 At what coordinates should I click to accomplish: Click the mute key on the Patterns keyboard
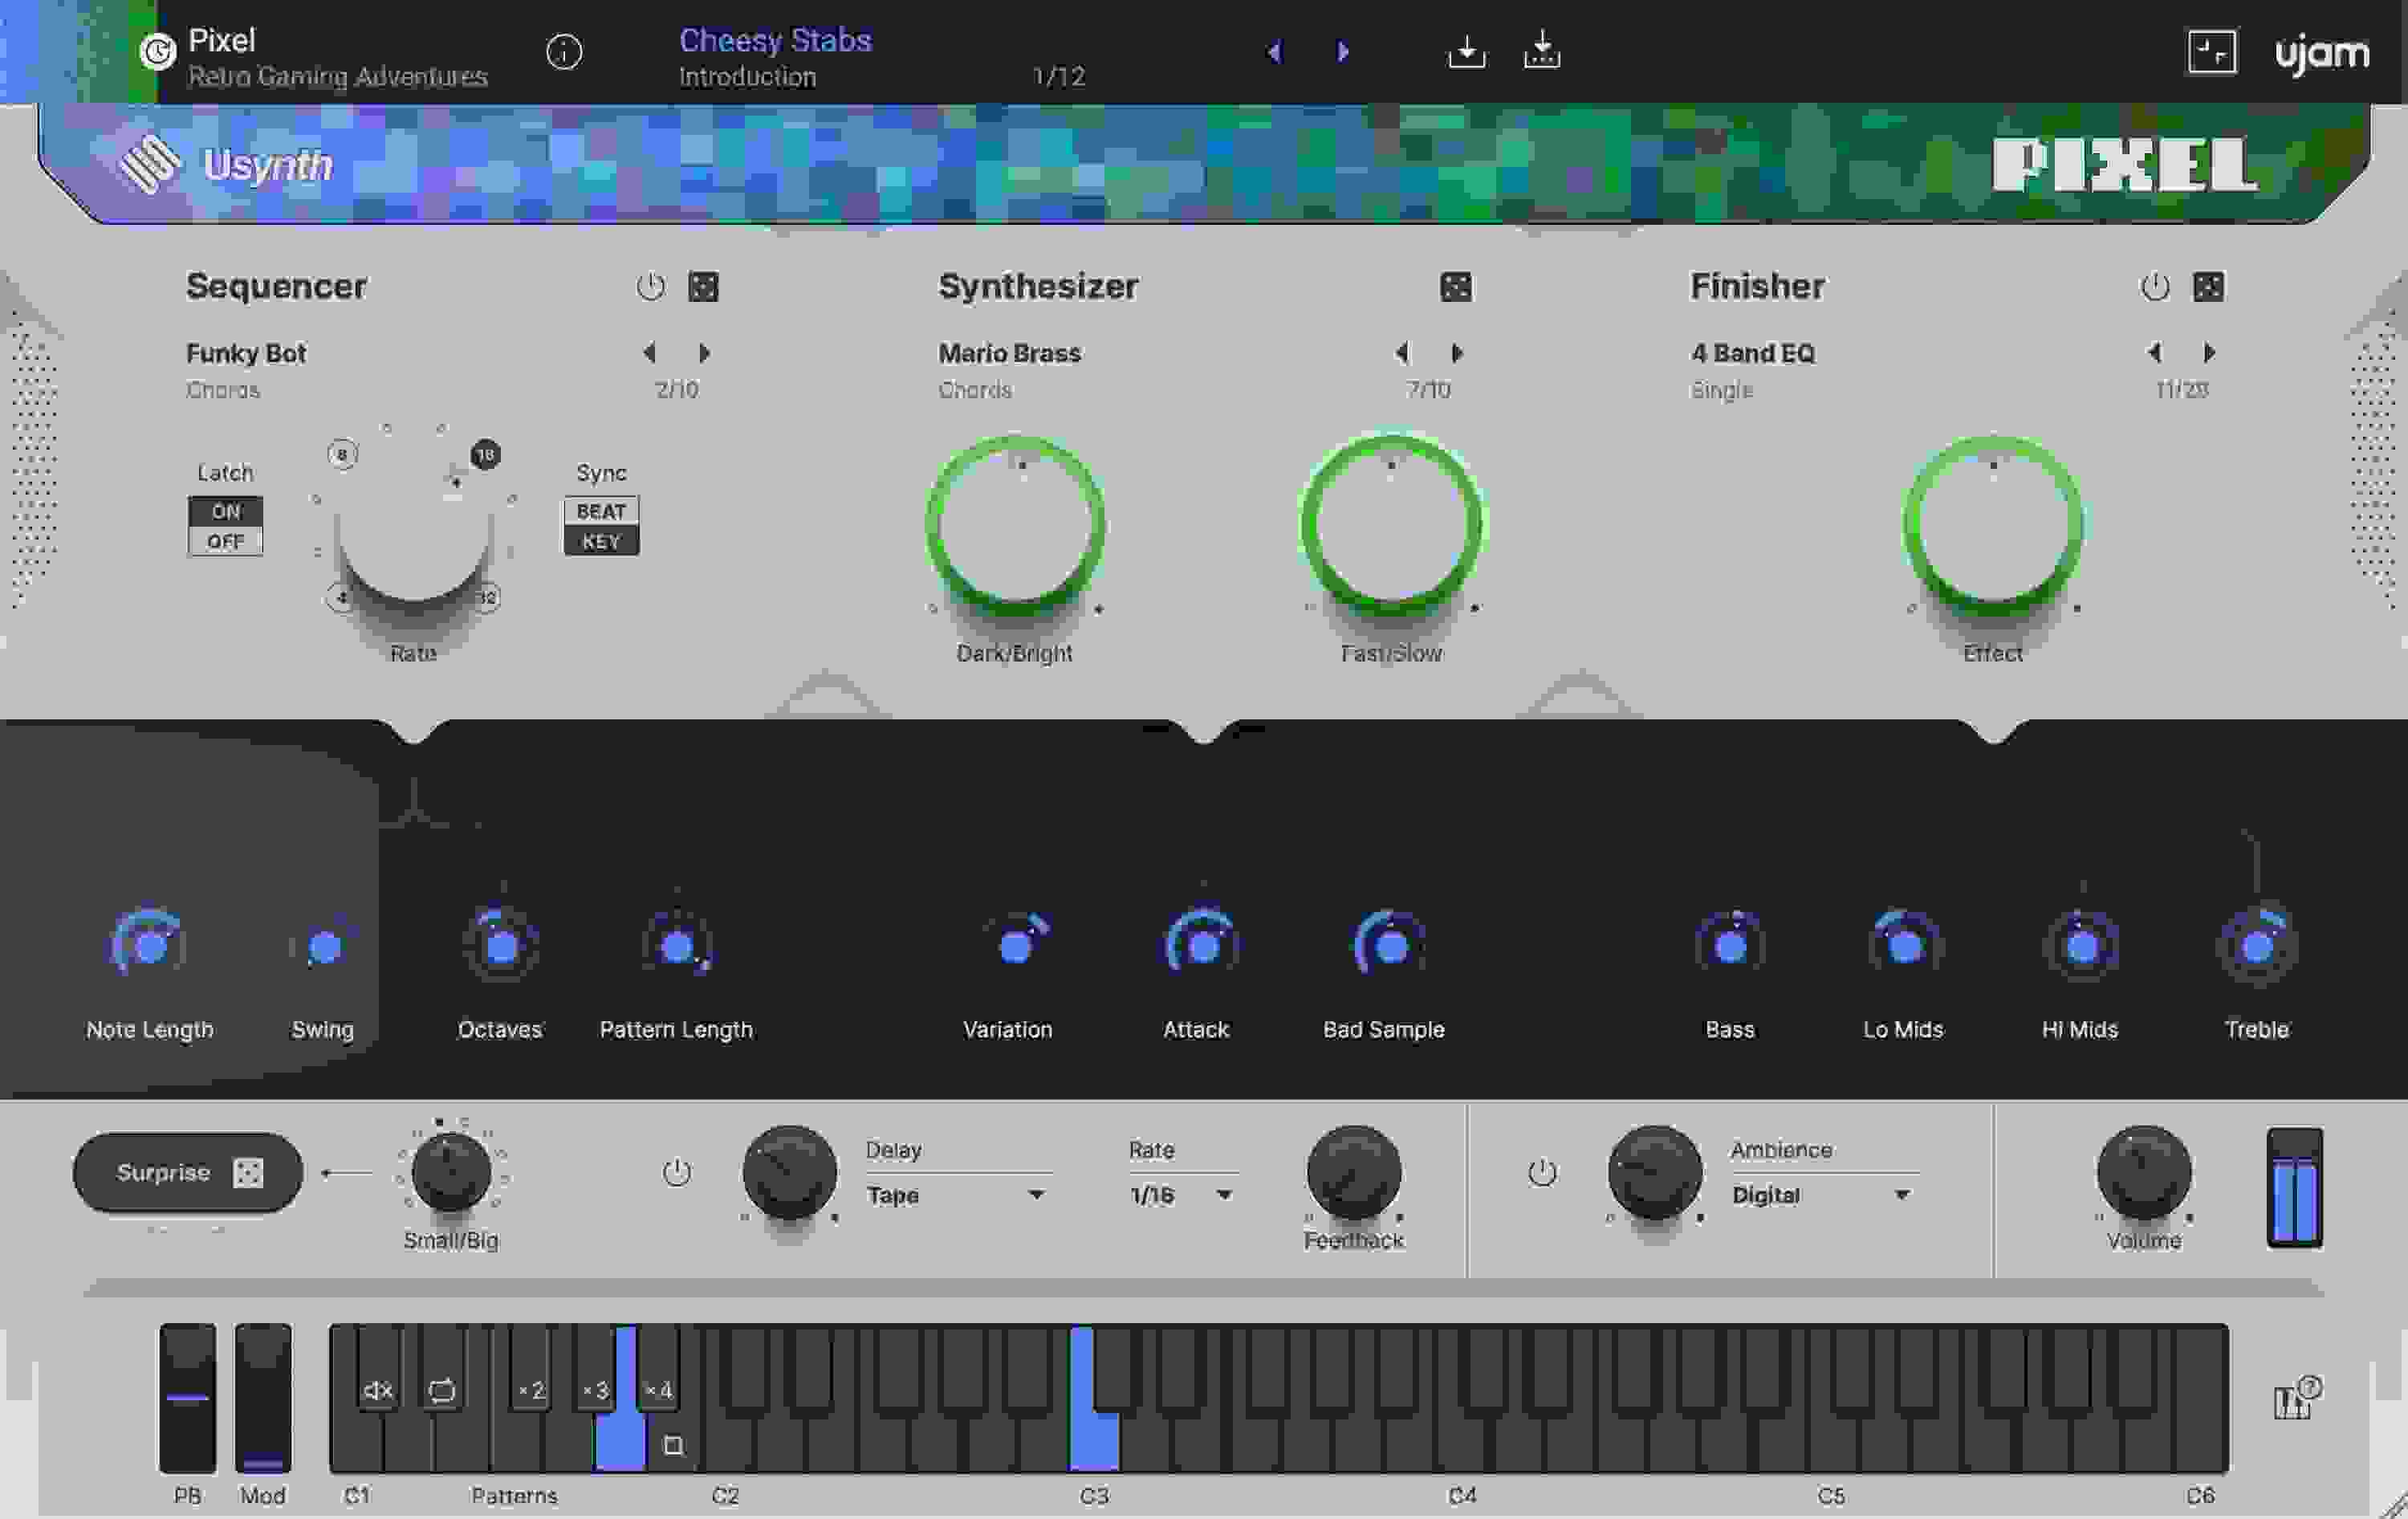click(x=374, y=1389)
